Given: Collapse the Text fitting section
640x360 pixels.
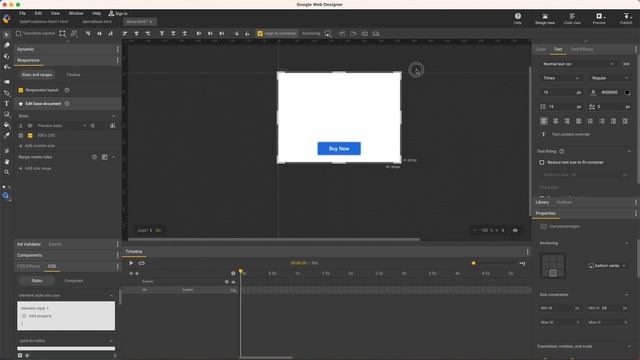Looking at the screenshot, I should [x=629, y=151].
